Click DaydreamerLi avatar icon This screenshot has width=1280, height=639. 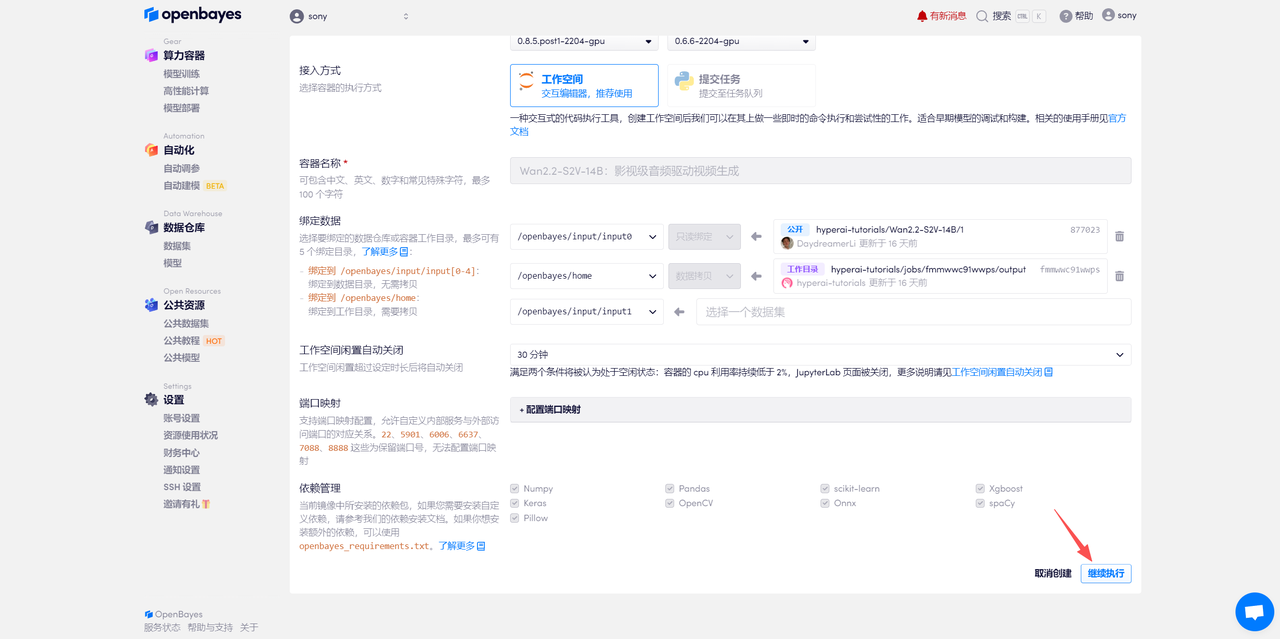(787, 243)
